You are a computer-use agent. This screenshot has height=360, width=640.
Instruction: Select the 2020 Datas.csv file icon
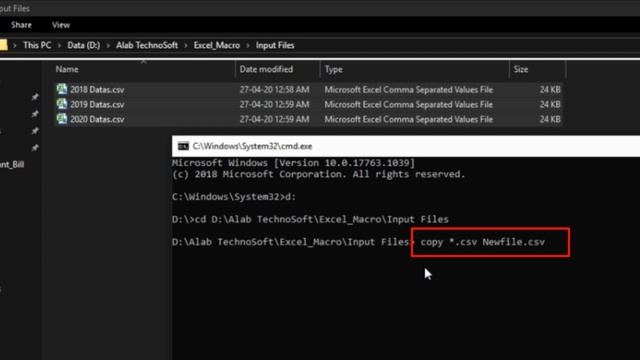[x=62, y=119]
